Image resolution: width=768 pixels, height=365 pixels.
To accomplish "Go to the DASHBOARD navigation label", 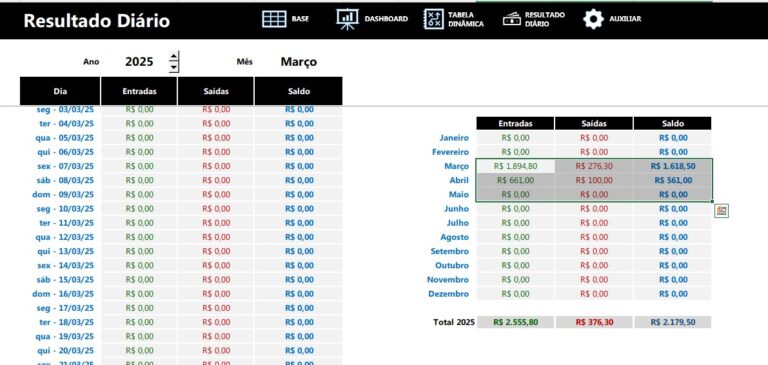I will tap(386, 19).
